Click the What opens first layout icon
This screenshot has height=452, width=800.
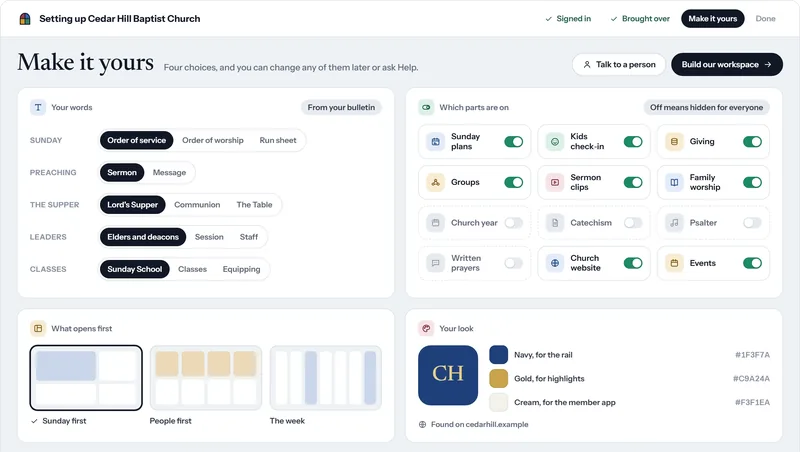tap(38, 329)
